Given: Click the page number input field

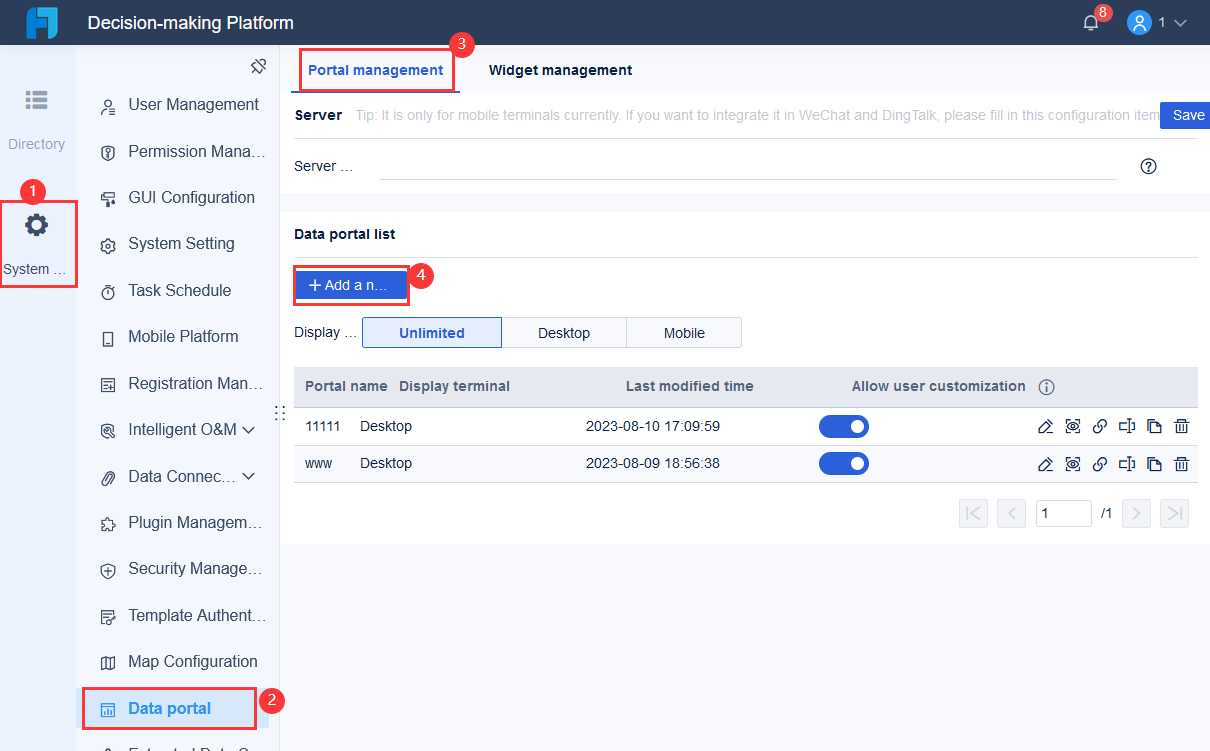Looking at the screenshot, I should coord(1063,512).
